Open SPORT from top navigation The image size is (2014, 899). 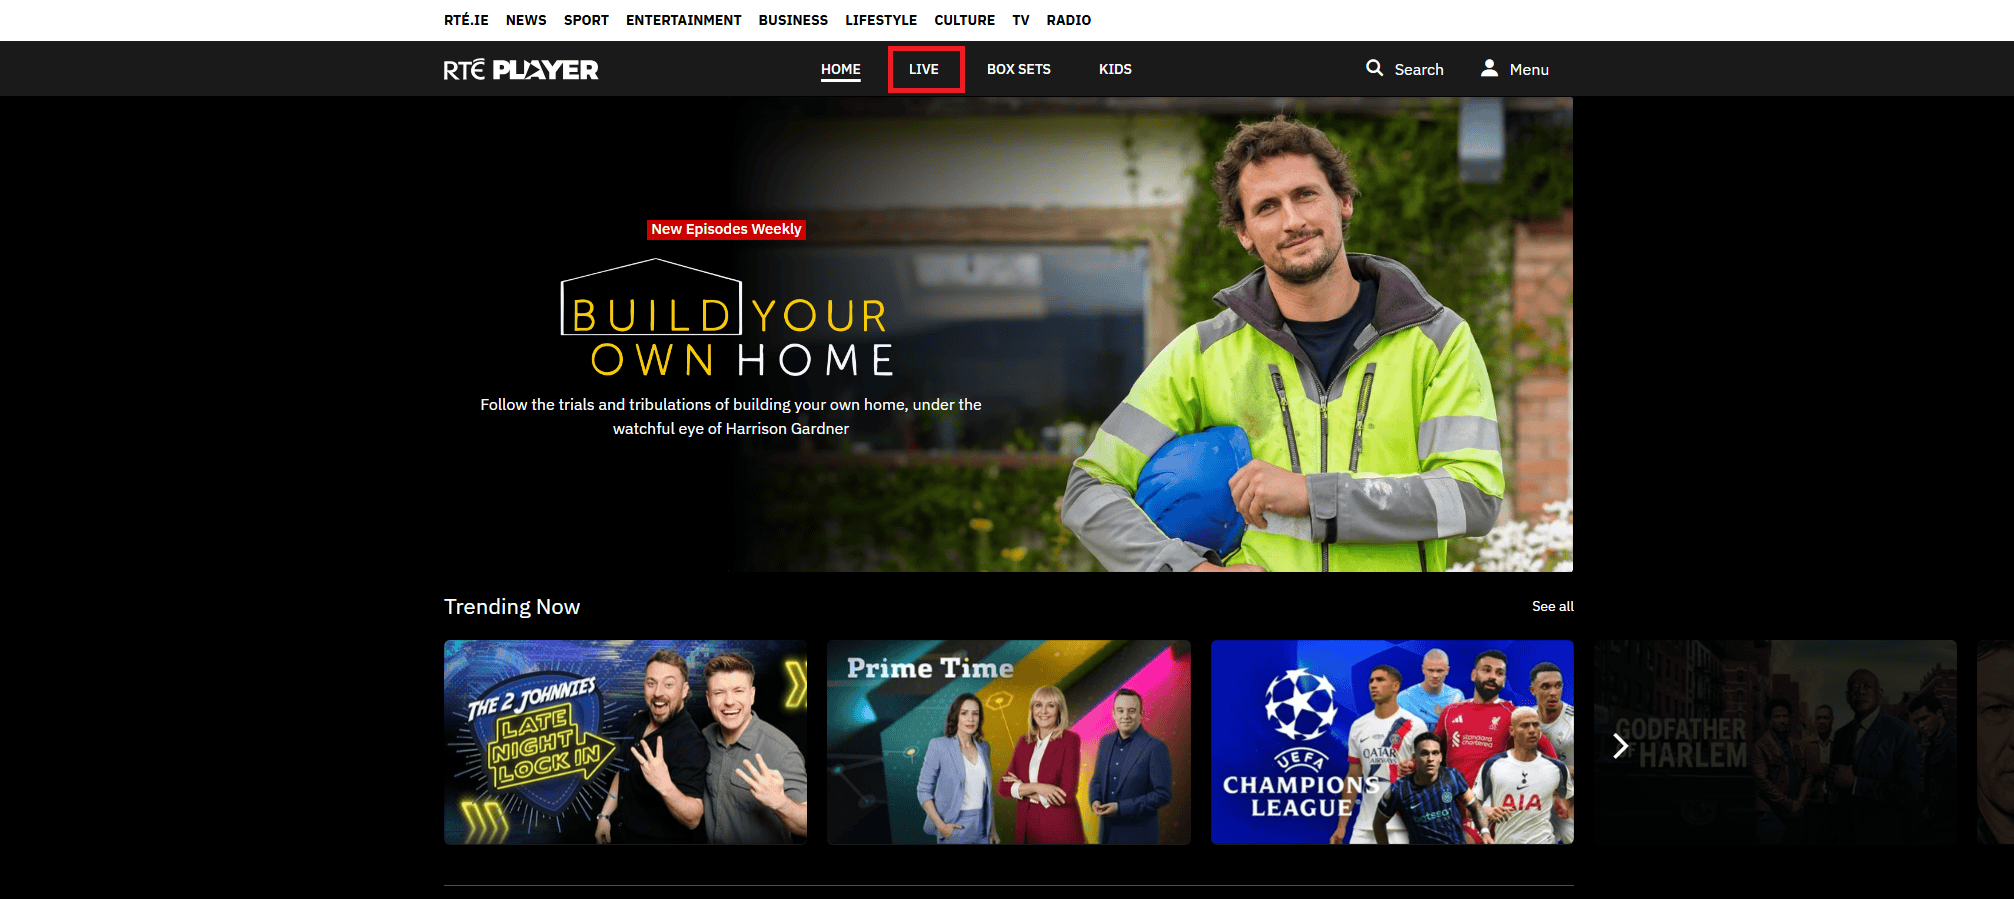(586, 20)
